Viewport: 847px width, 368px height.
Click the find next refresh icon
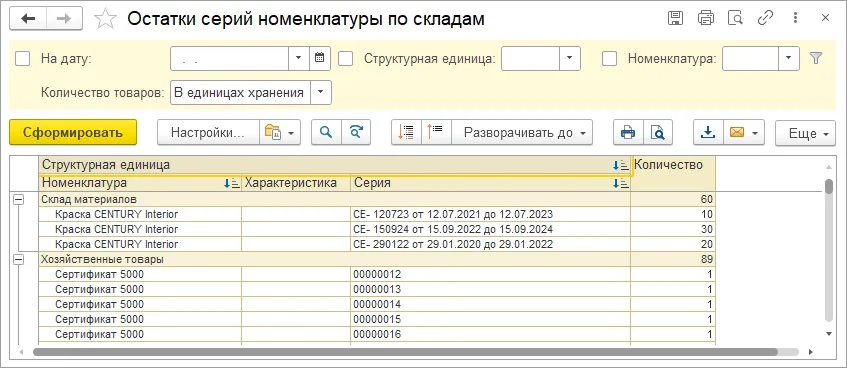356,132
